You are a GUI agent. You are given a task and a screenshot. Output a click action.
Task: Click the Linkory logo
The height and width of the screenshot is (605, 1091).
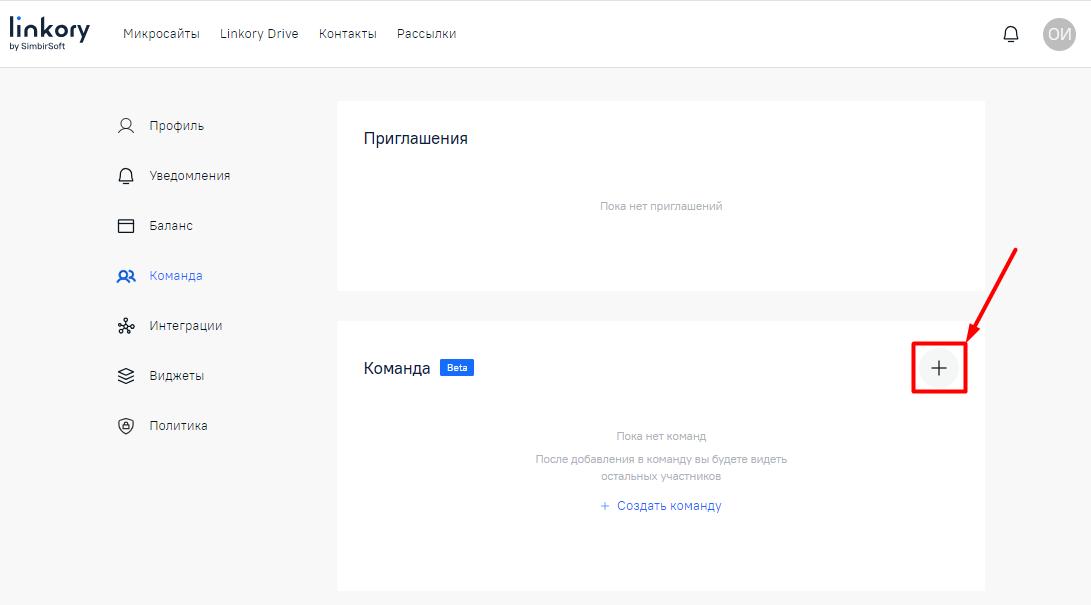[49, 31]
